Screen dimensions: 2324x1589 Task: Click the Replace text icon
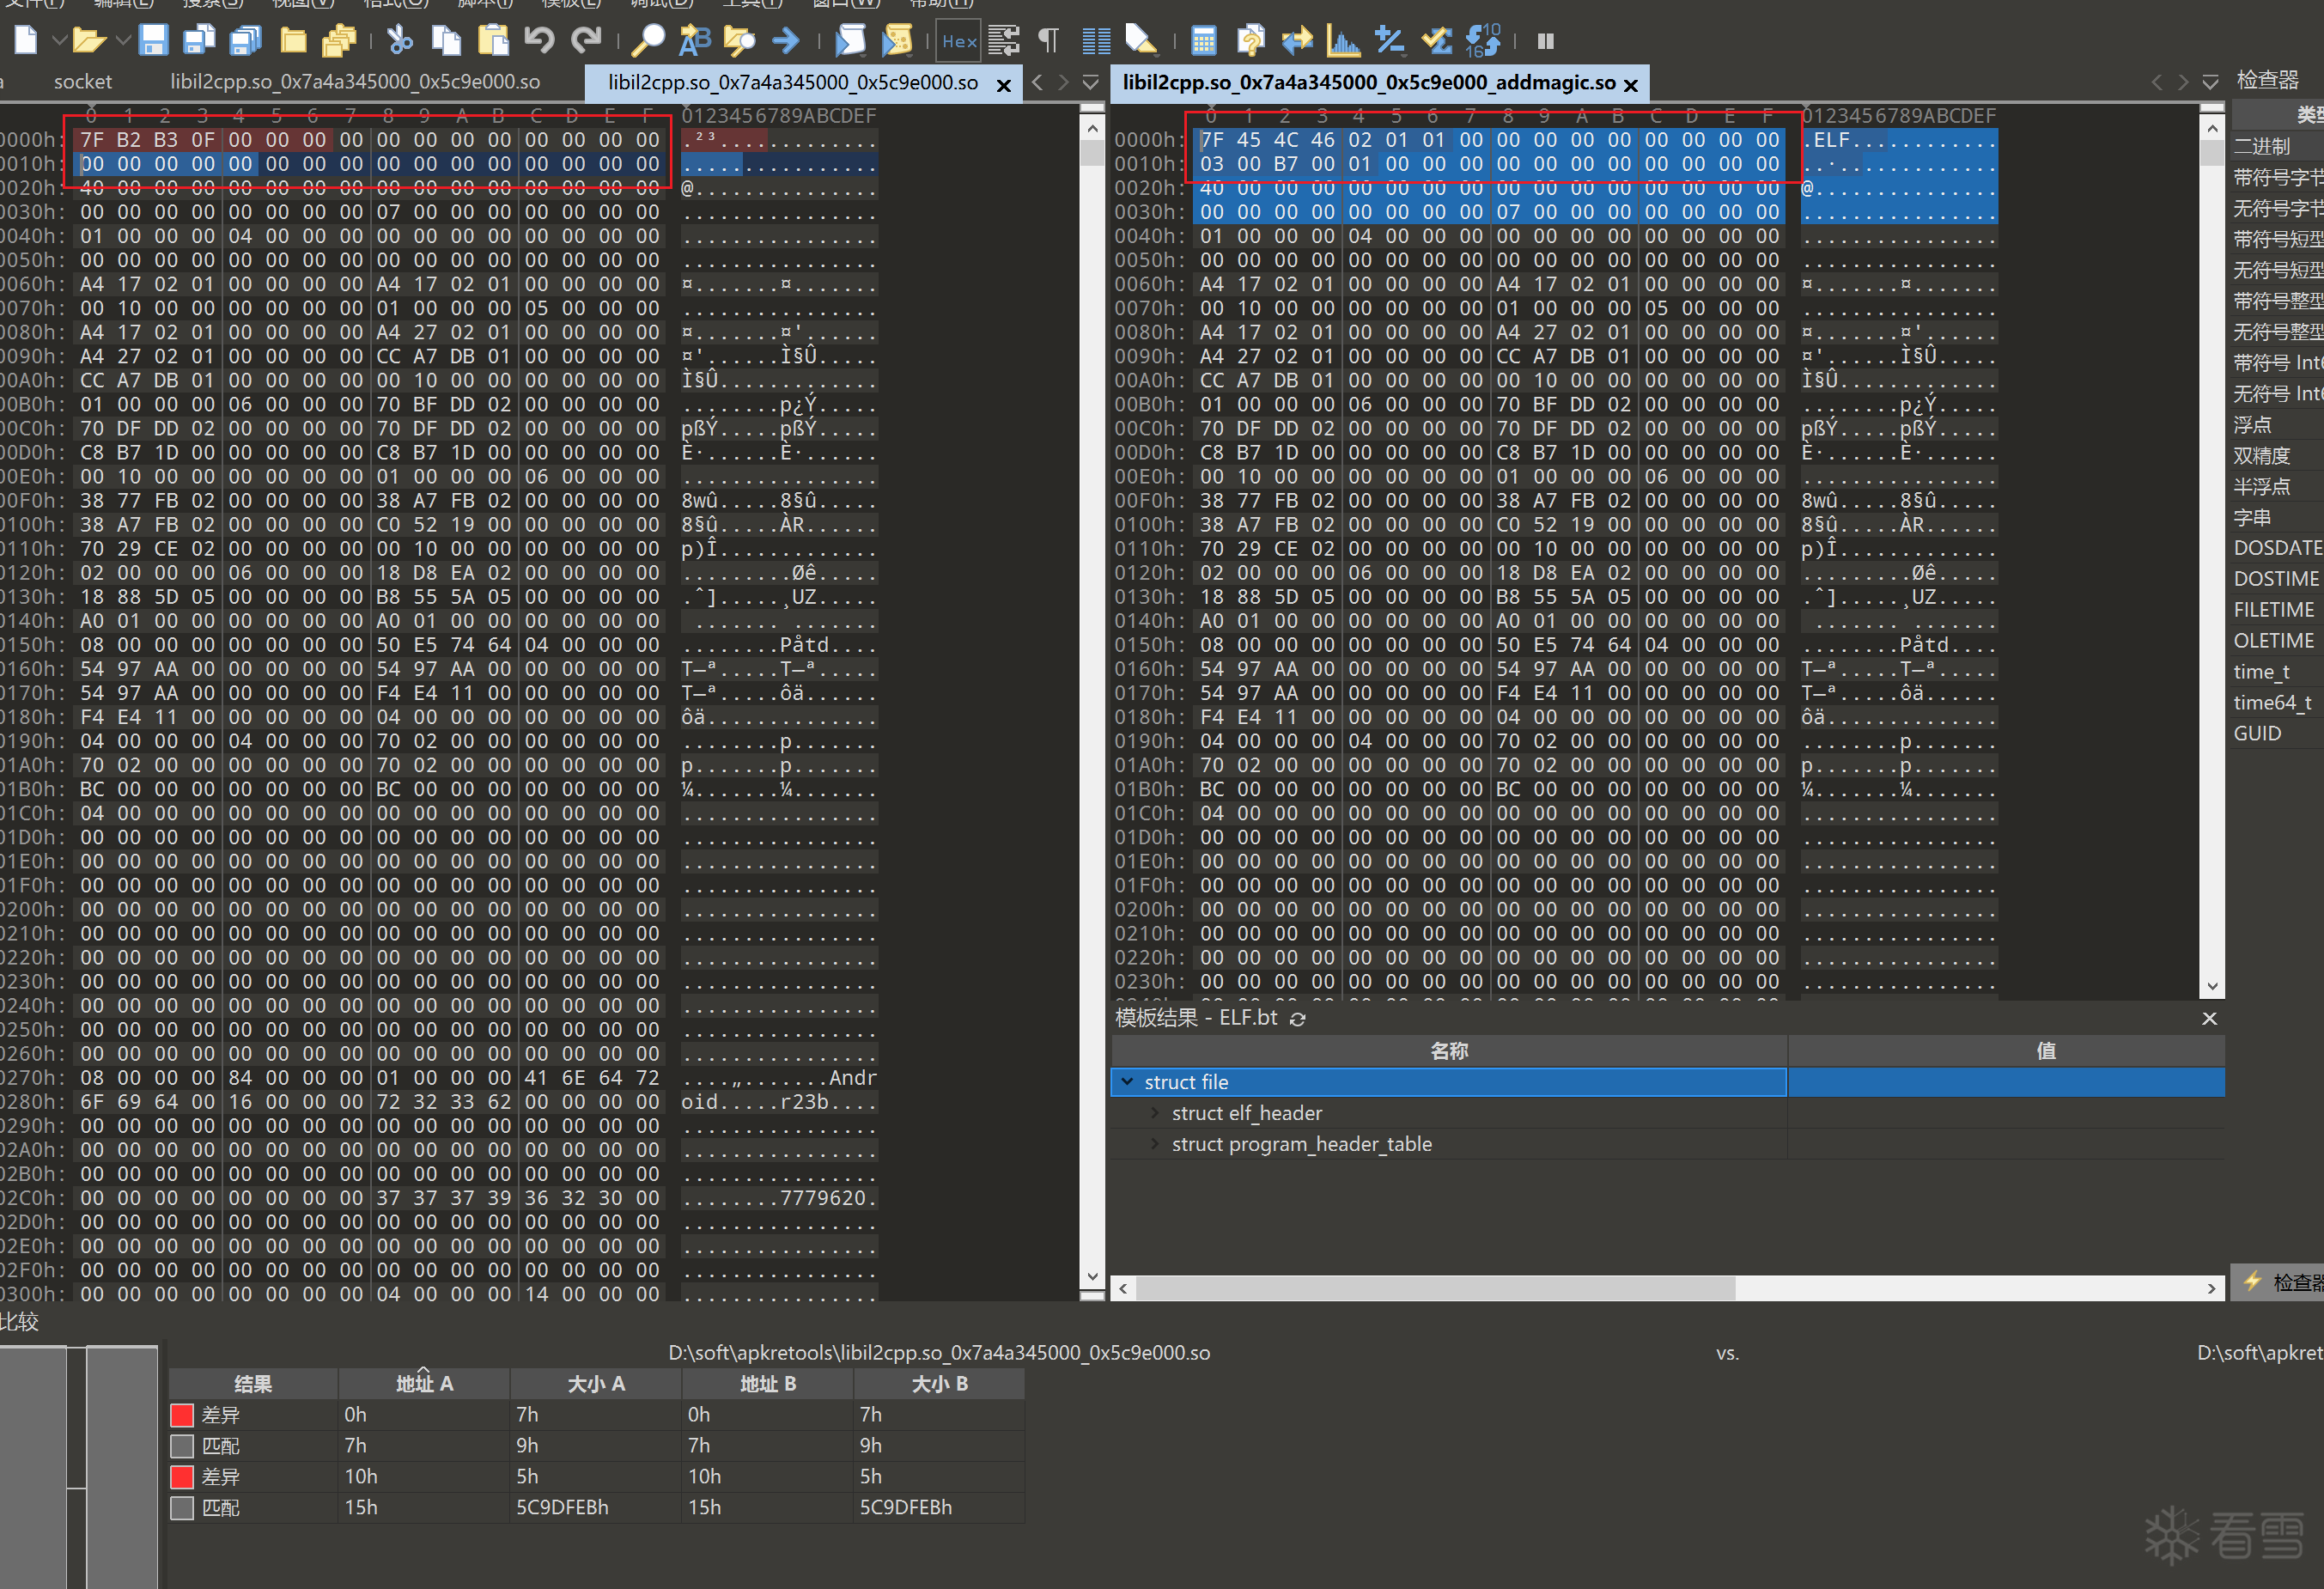coord(694,41)
